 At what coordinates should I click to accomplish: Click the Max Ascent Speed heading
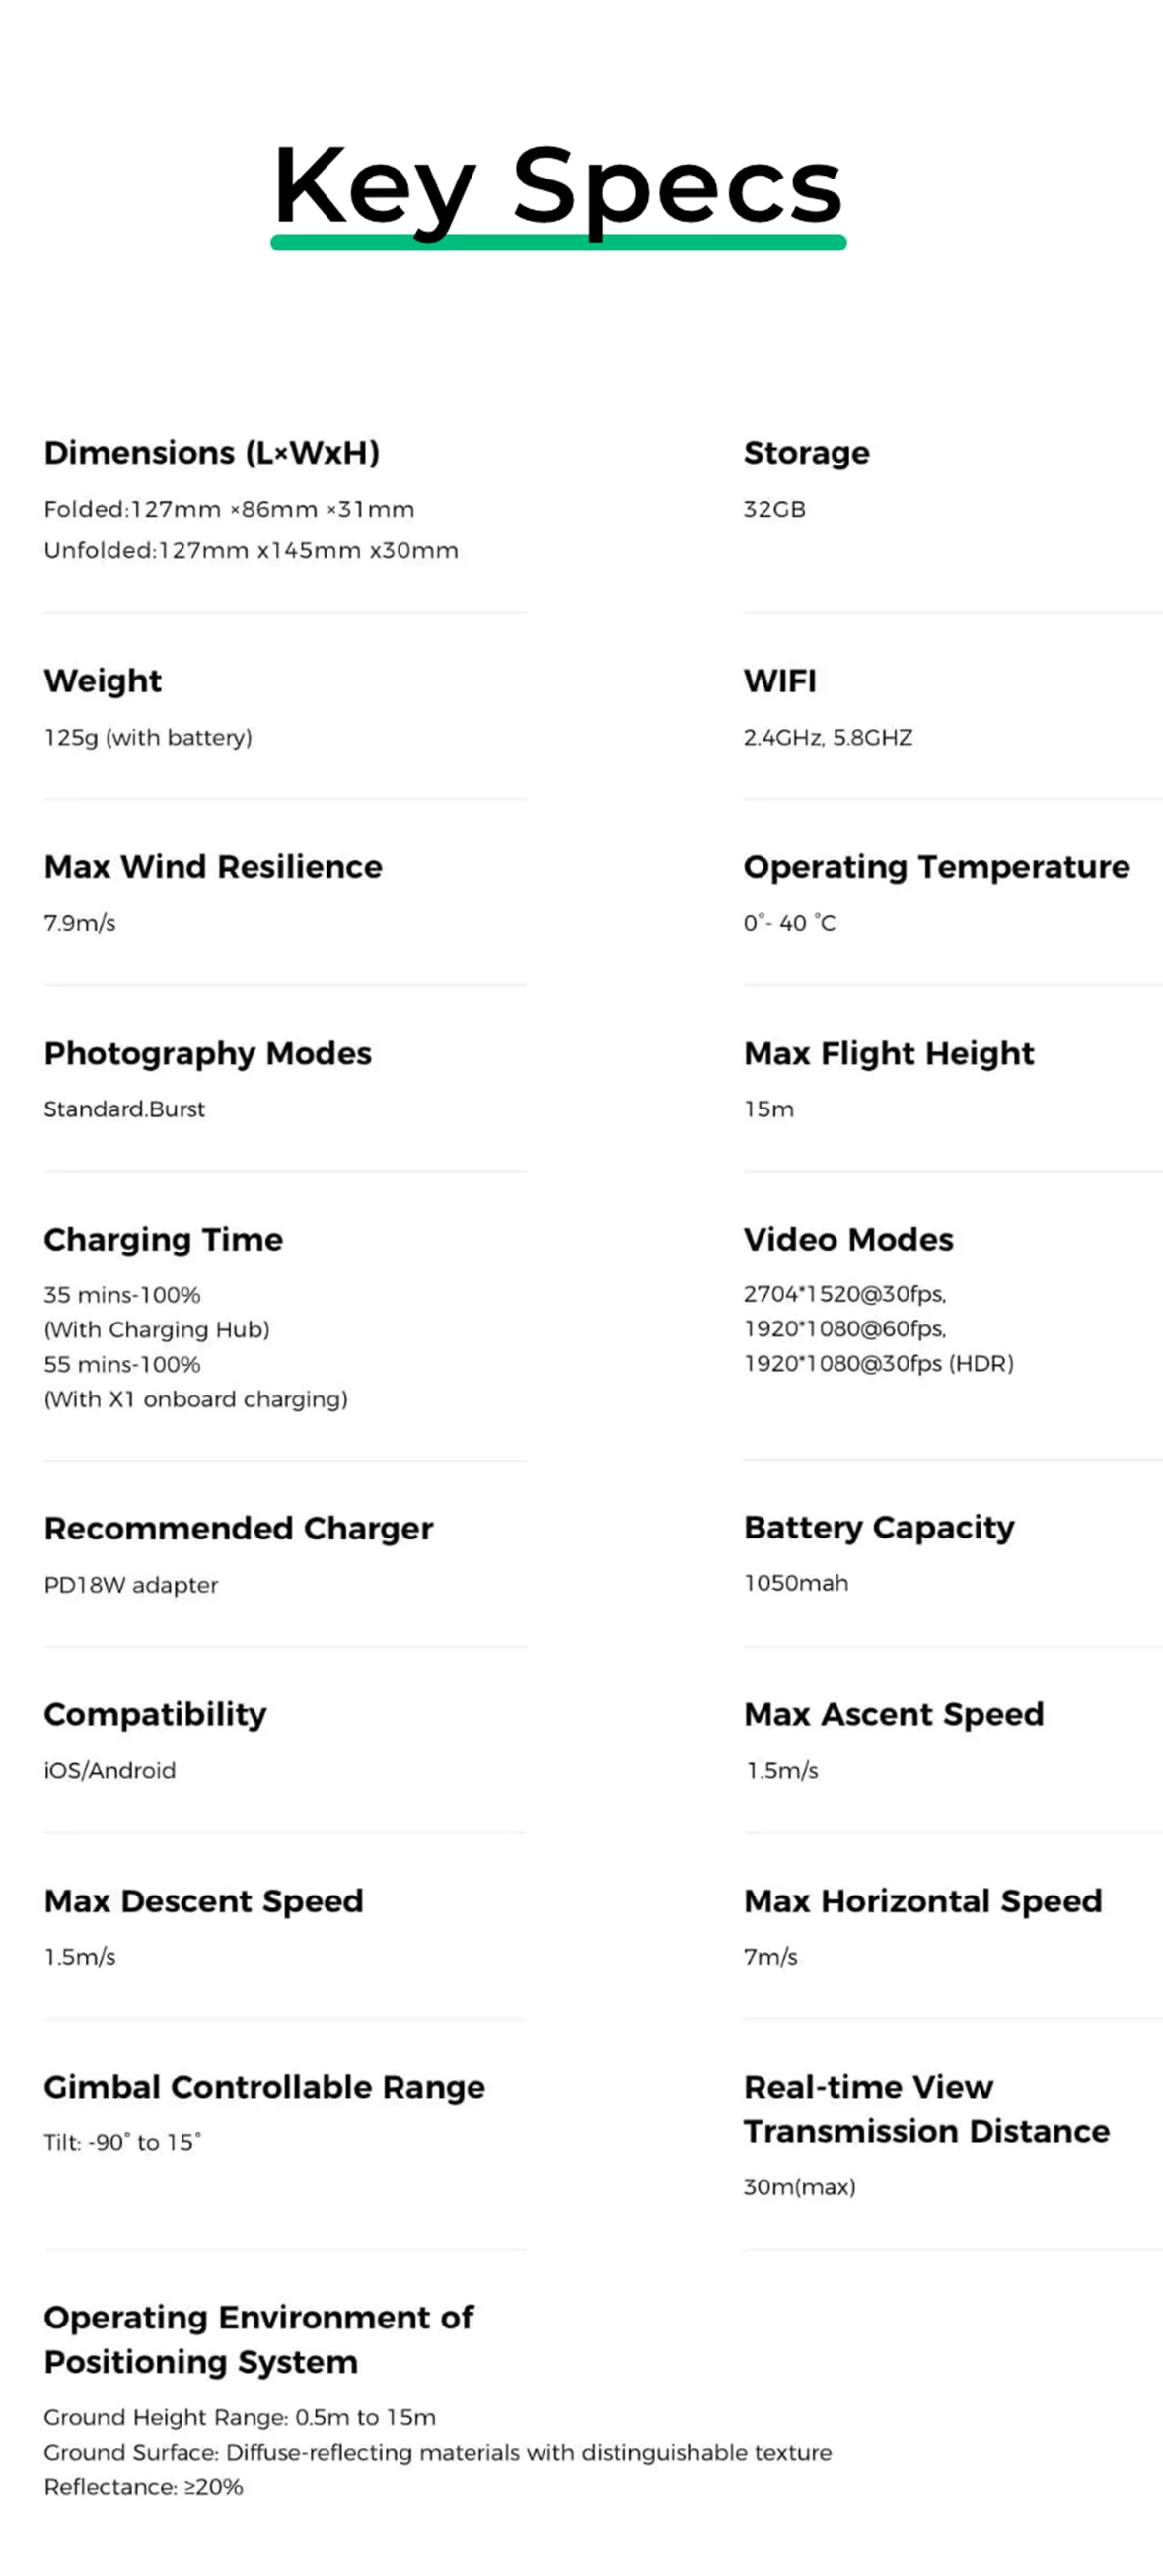click(894, 1715)
